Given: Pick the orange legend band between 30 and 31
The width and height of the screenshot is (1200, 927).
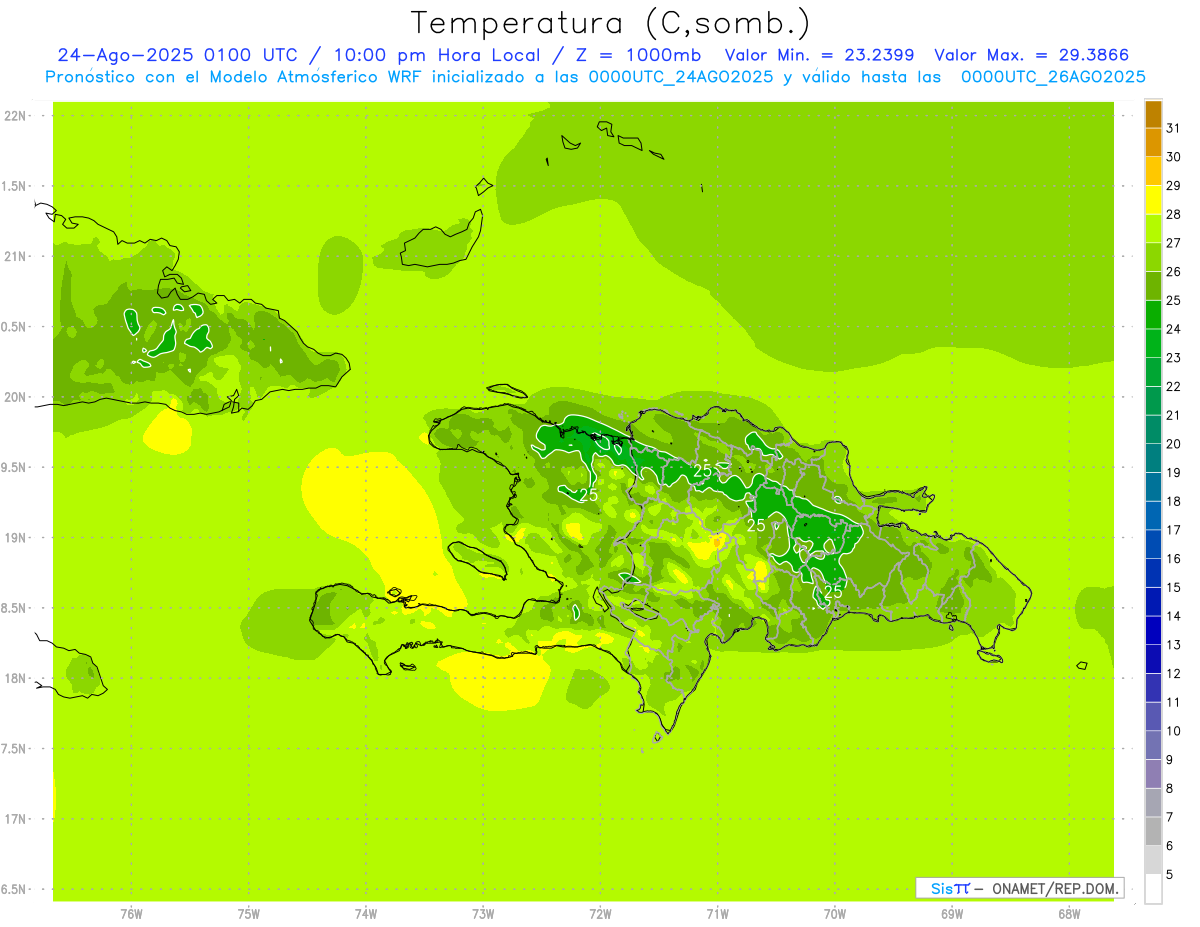Looking at the screenshot, I should 1153,142.
